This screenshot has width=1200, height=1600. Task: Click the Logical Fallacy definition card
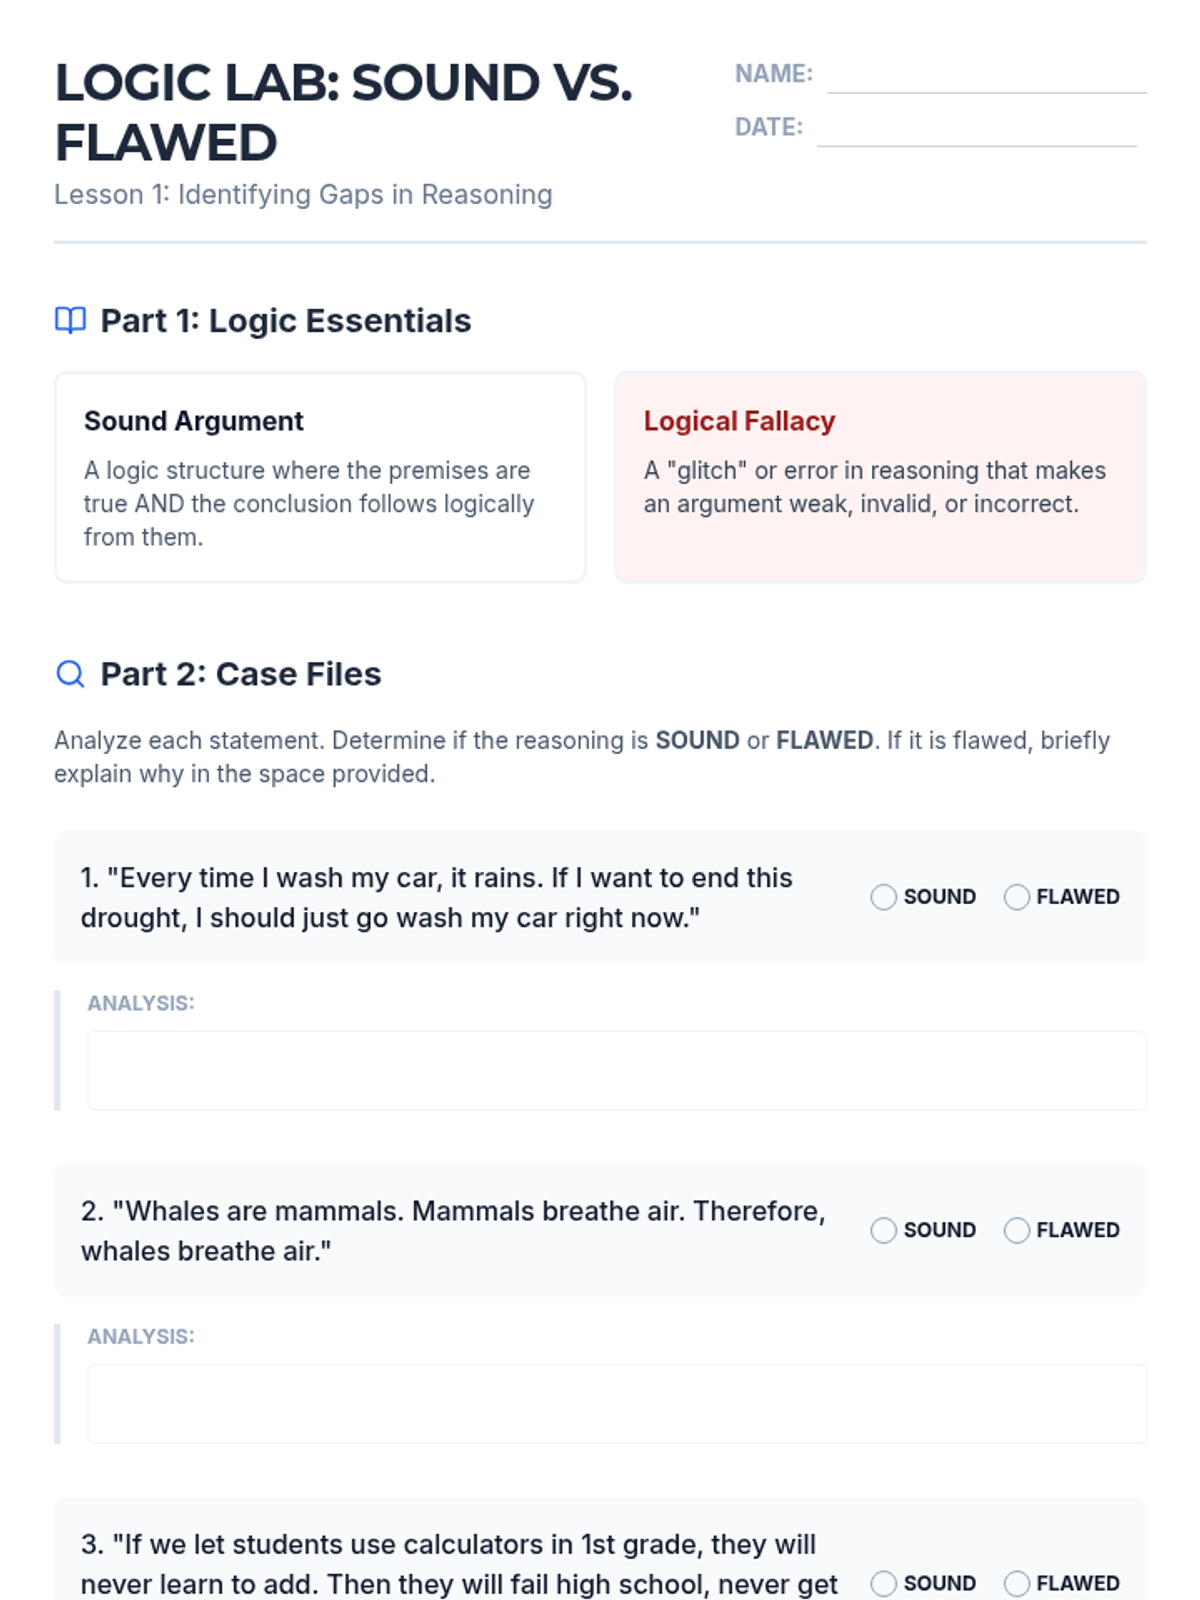[x=880, y=477]
